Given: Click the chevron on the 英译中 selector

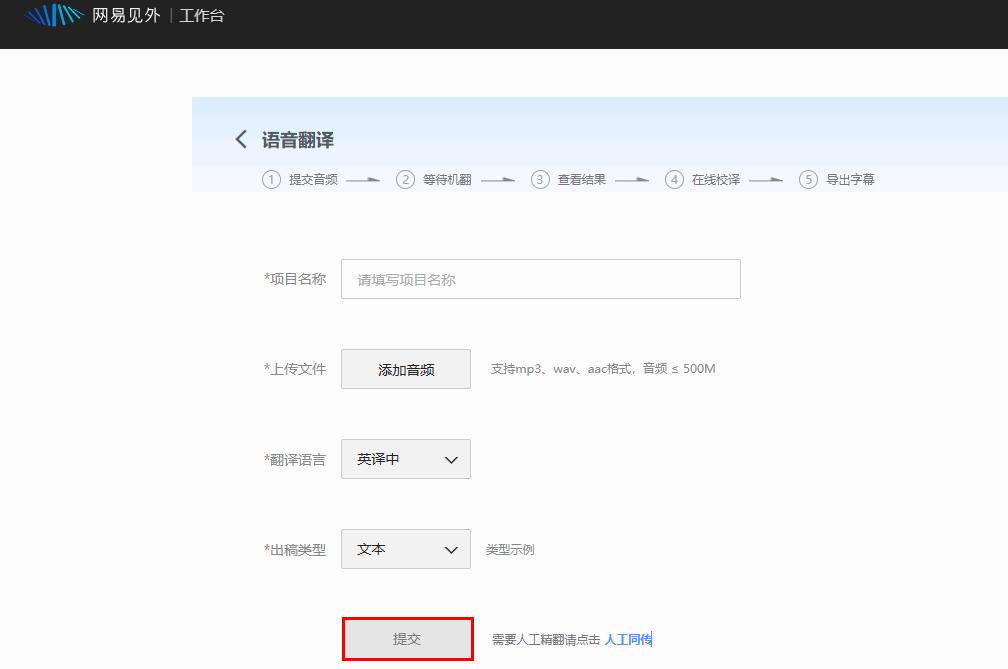Looking at the screenshot, I should (451, 459).
